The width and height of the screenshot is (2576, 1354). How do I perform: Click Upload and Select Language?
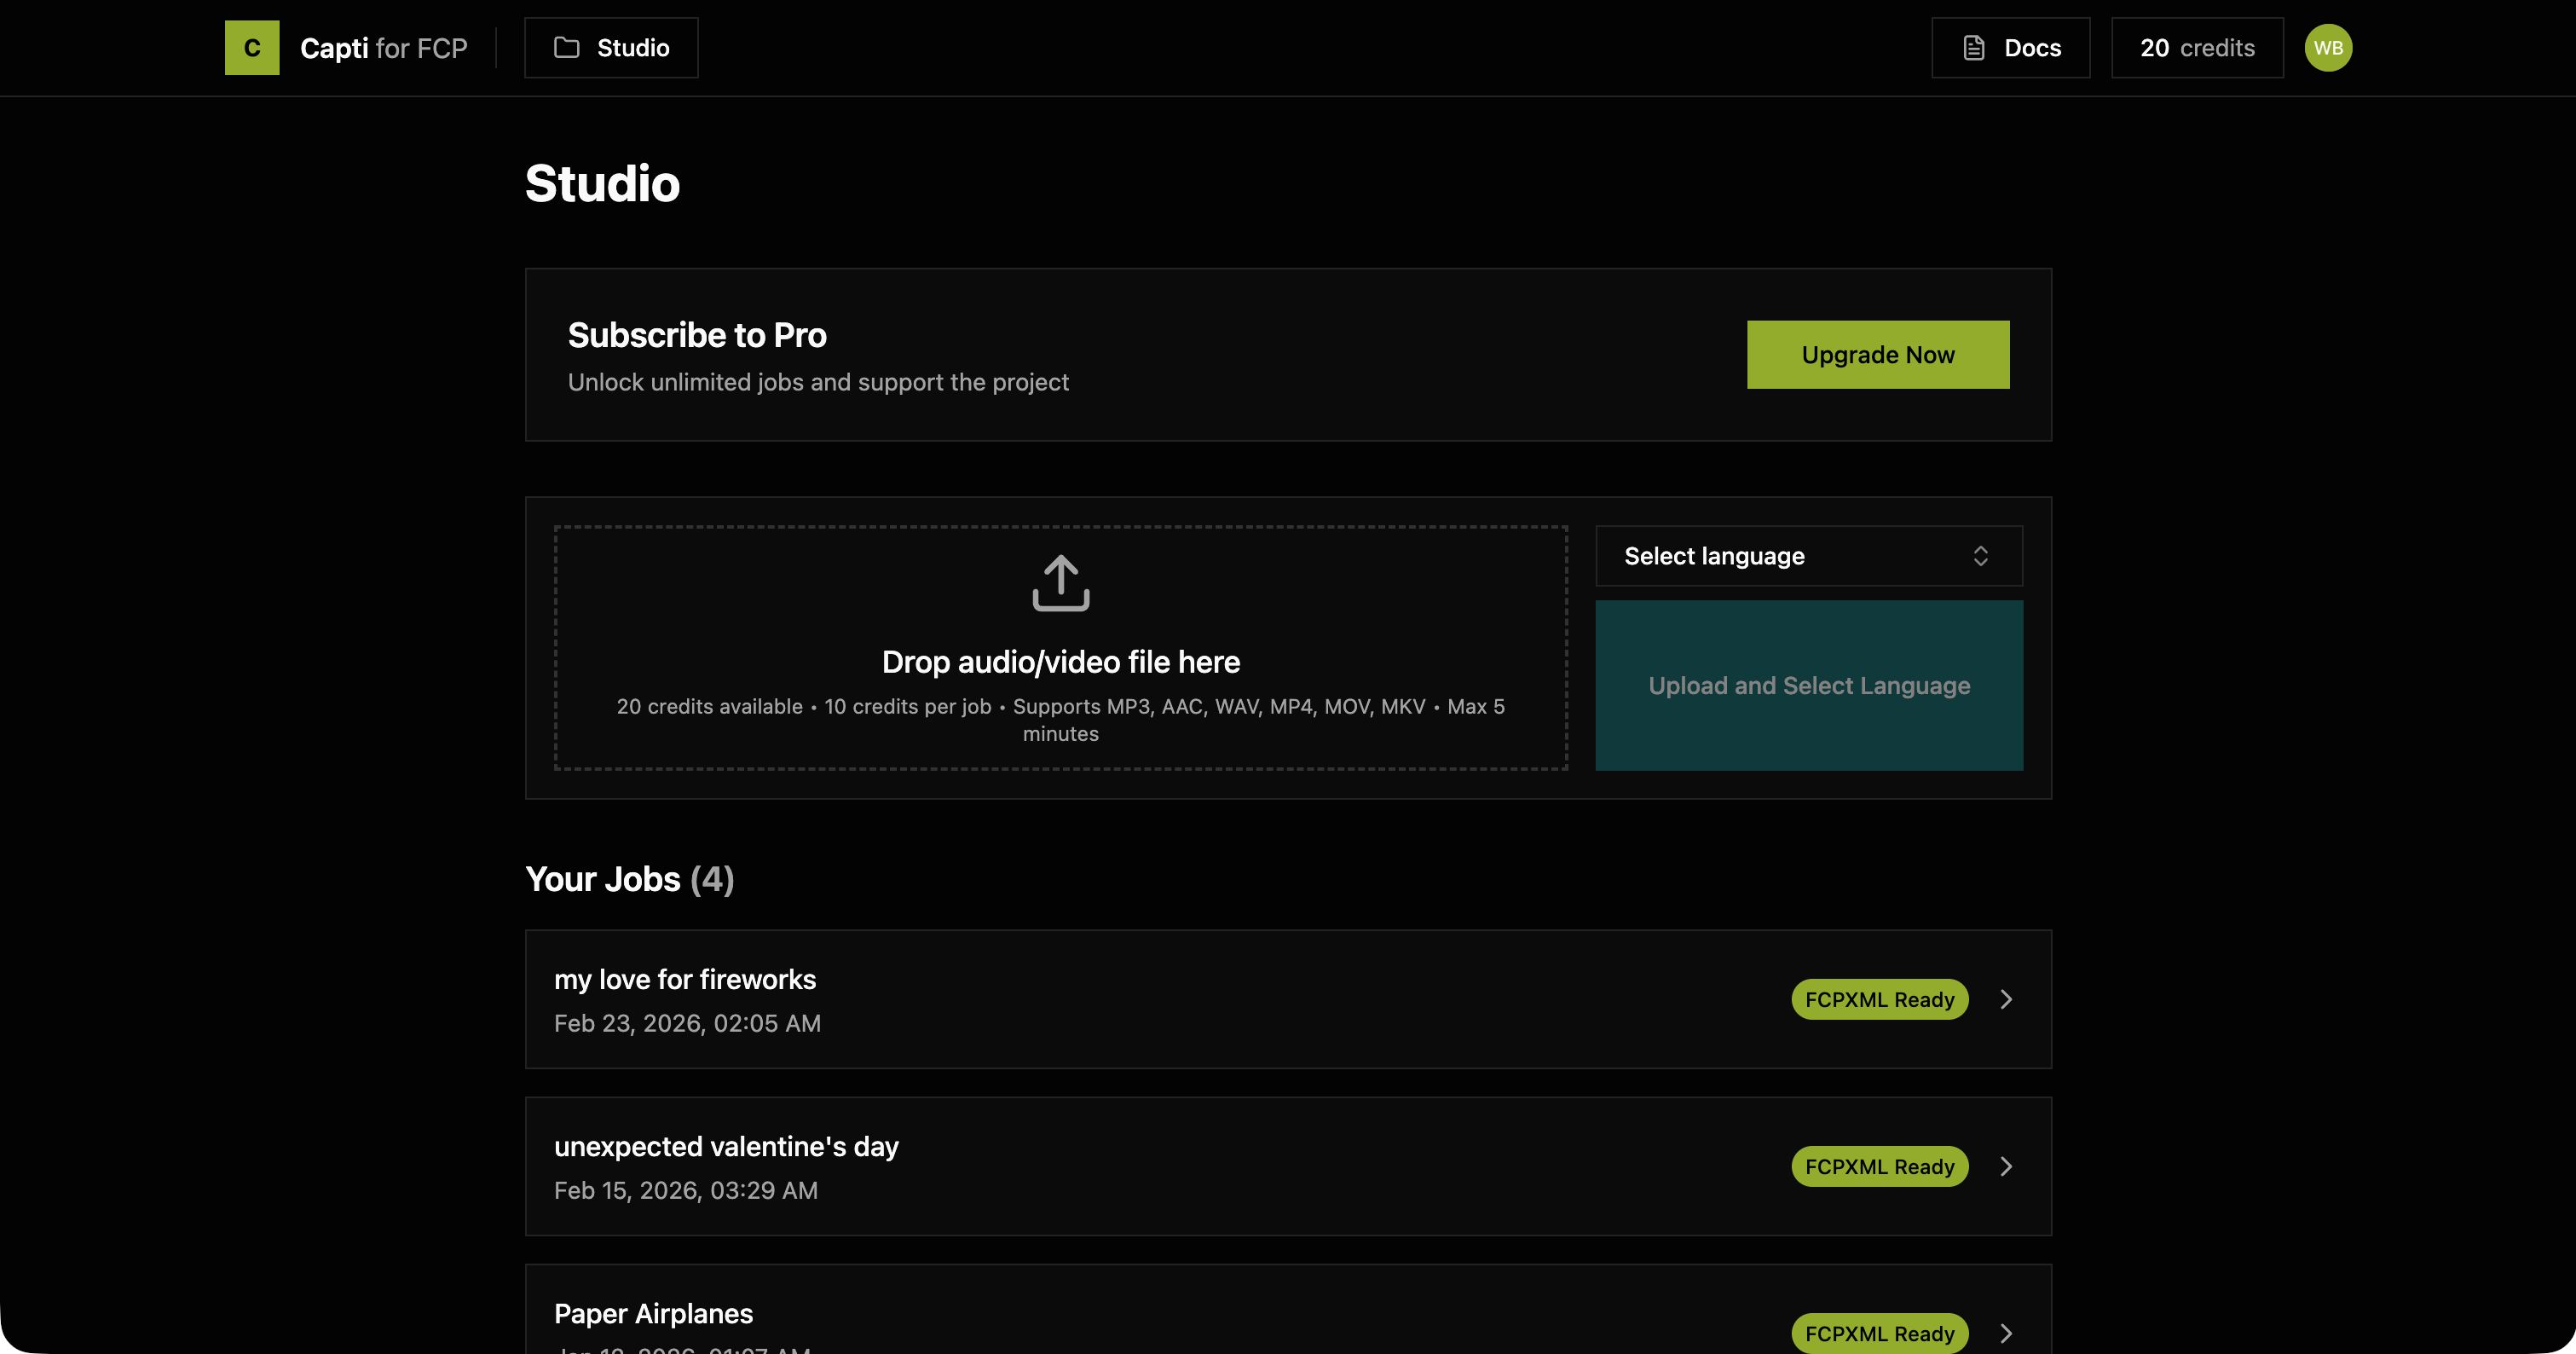[1808, 686]
